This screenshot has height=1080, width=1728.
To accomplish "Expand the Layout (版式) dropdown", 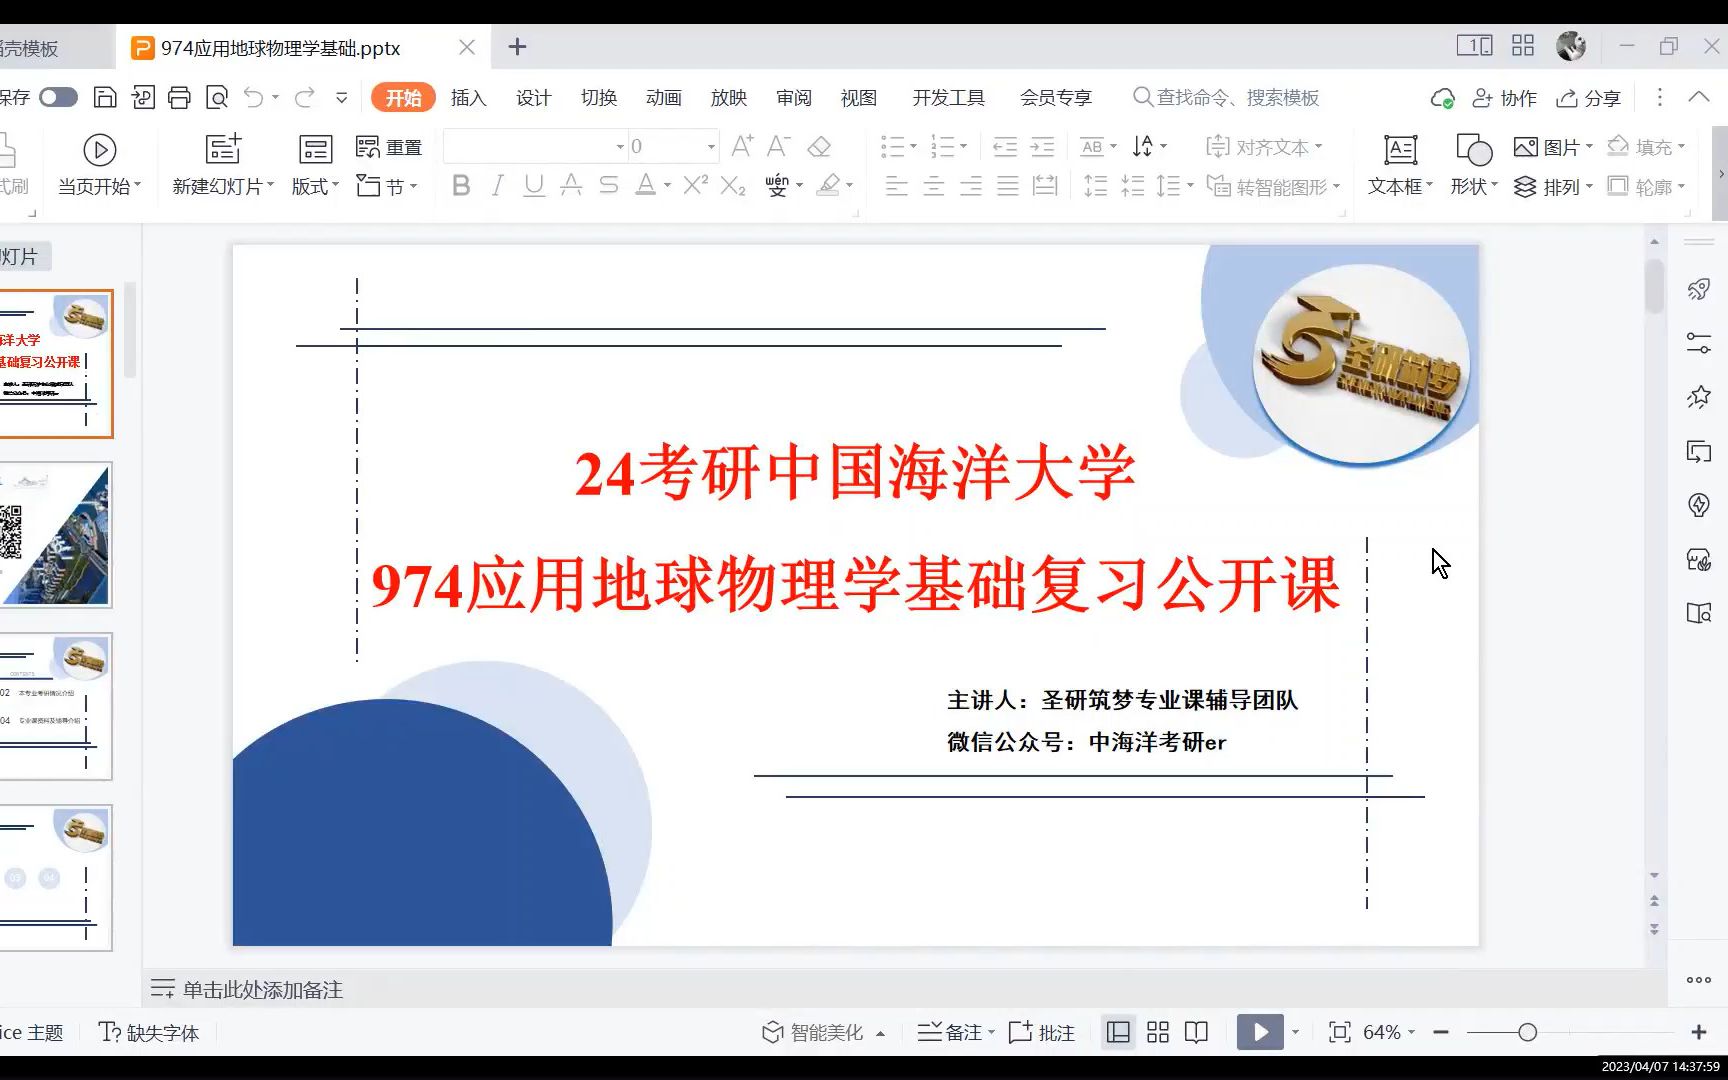I will point(315,187).
